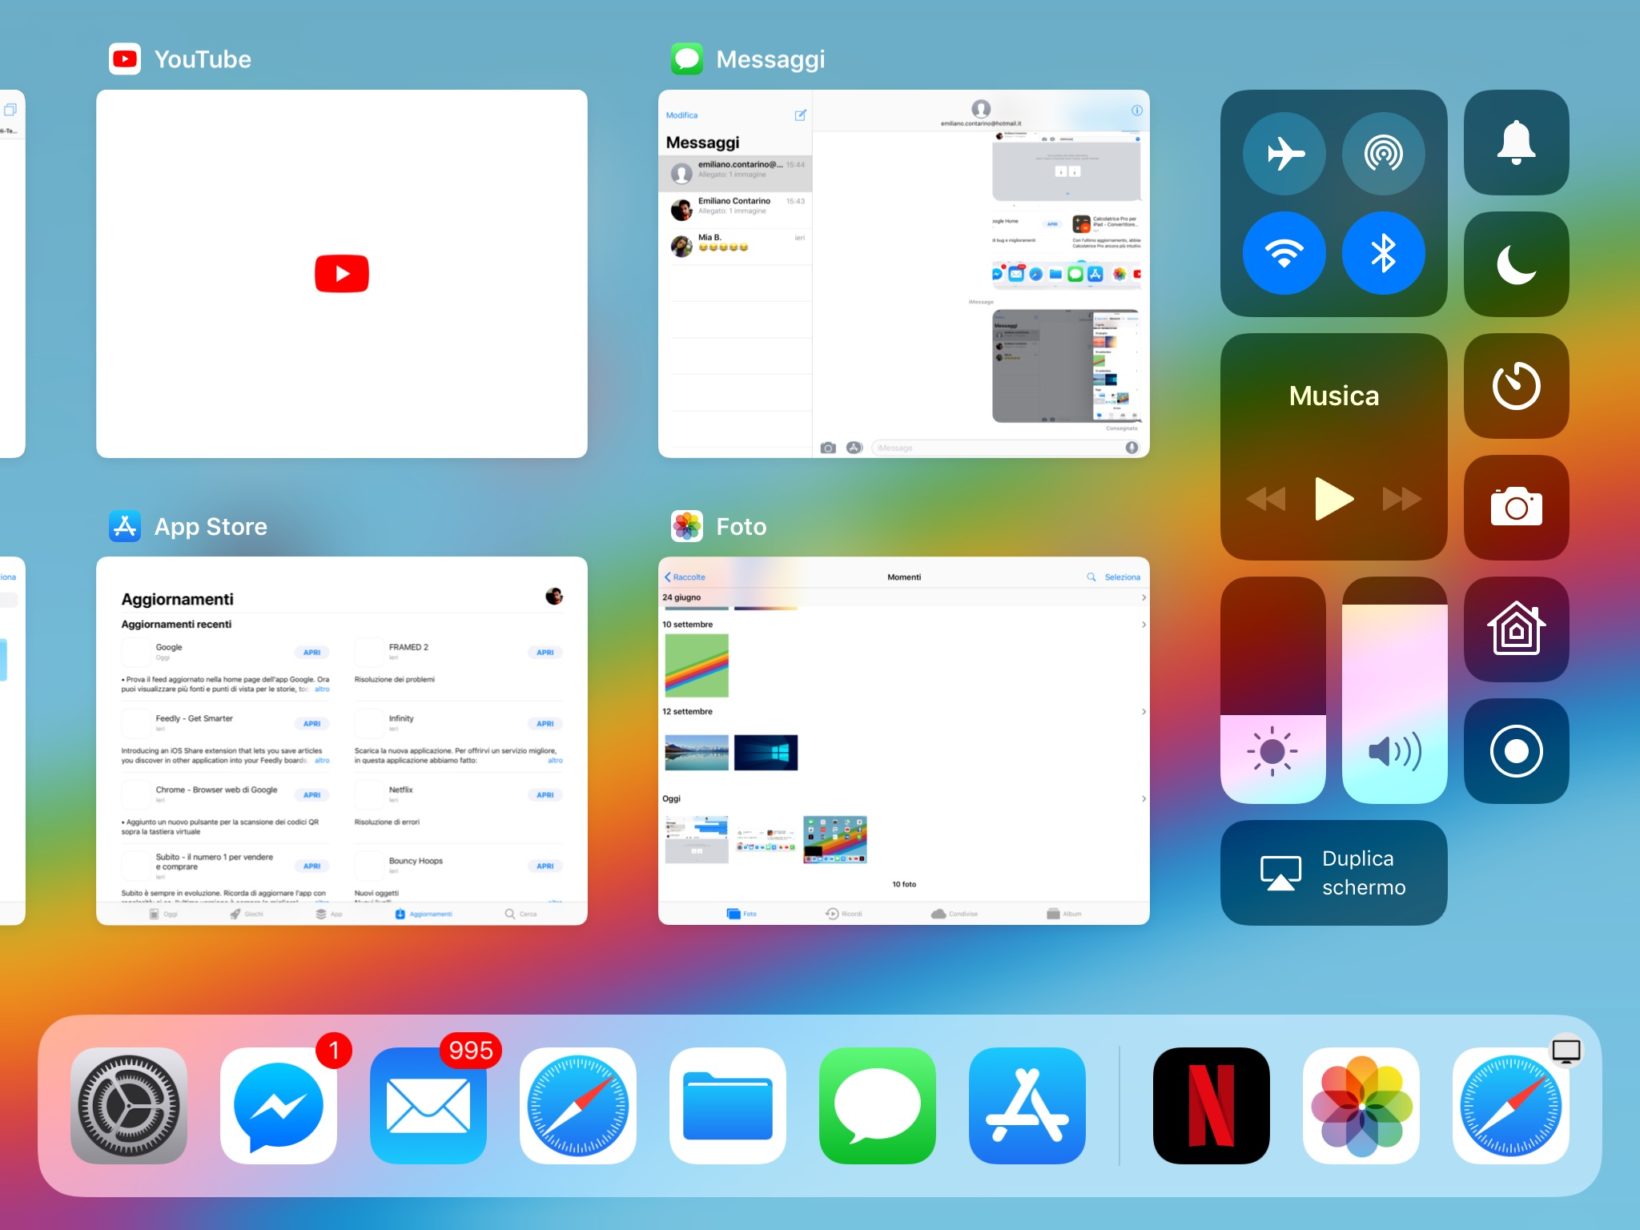Viewport: 1640px width, 1230px height.
Task: Switch to the YouTube app card
Action: (342, 274)
